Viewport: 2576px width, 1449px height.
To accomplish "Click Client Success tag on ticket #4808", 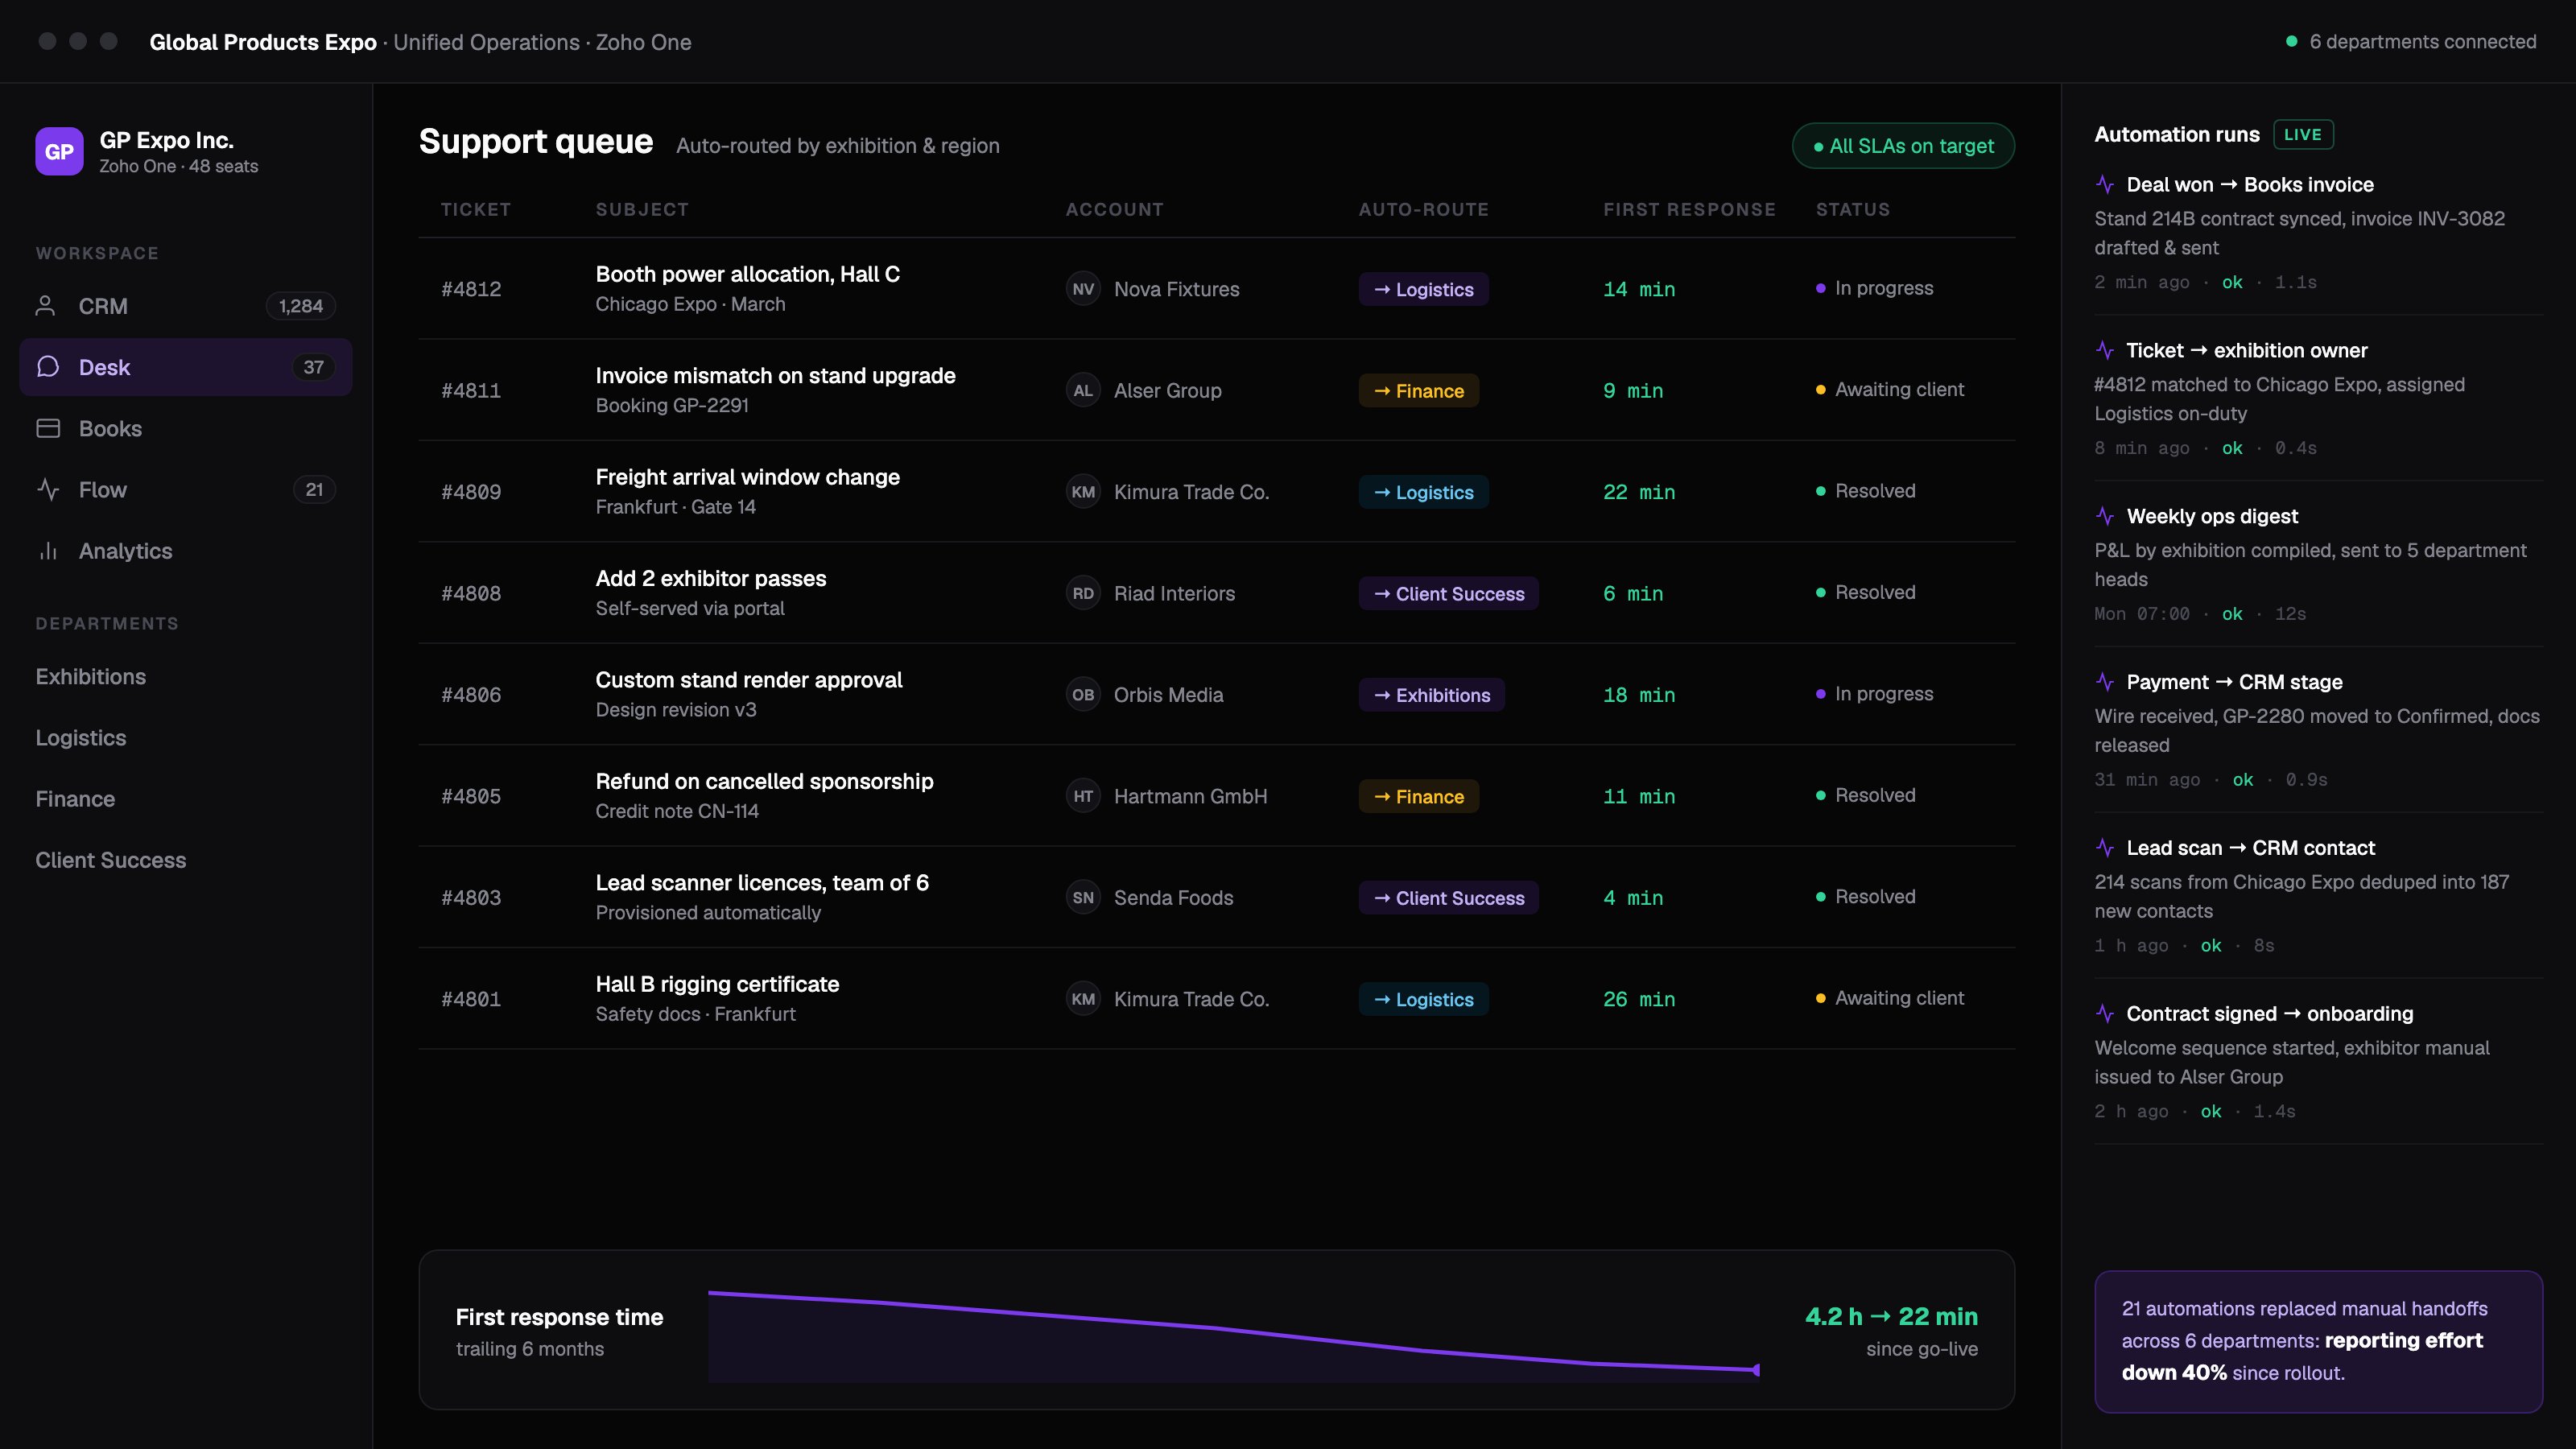I will (x=1448, y=593).
